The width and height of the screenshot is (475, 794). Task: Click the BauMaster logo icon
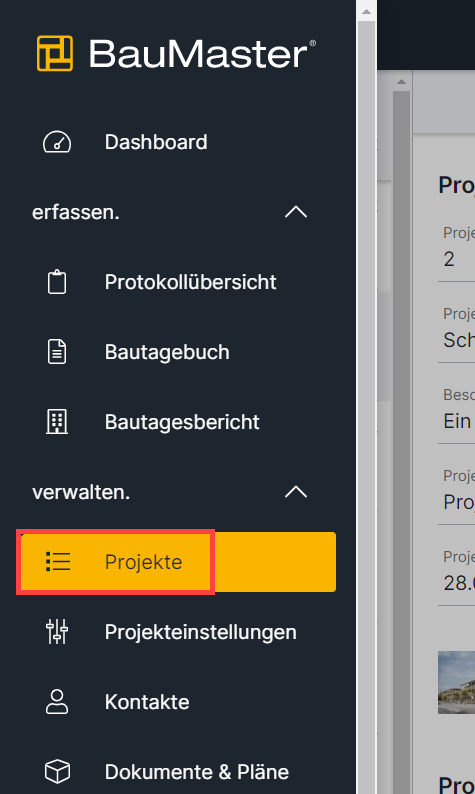tap(55, 53)
